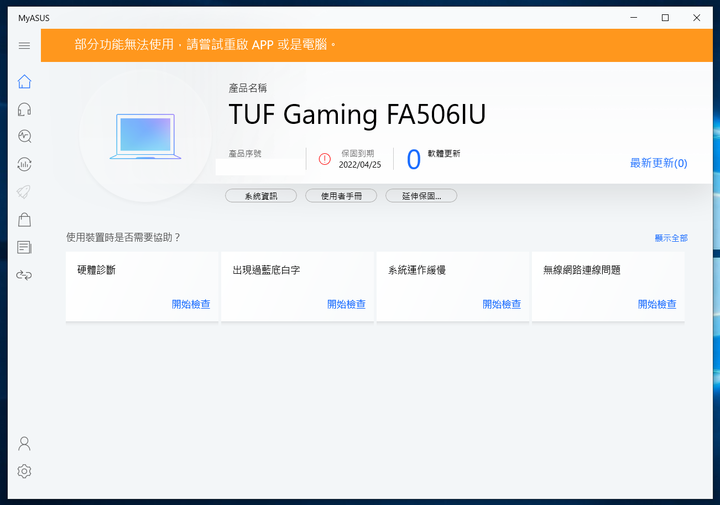Click the orange warning banner message
Image resolution: width=720 pixels, height=505 pixels.
click(x=205, y=45)
